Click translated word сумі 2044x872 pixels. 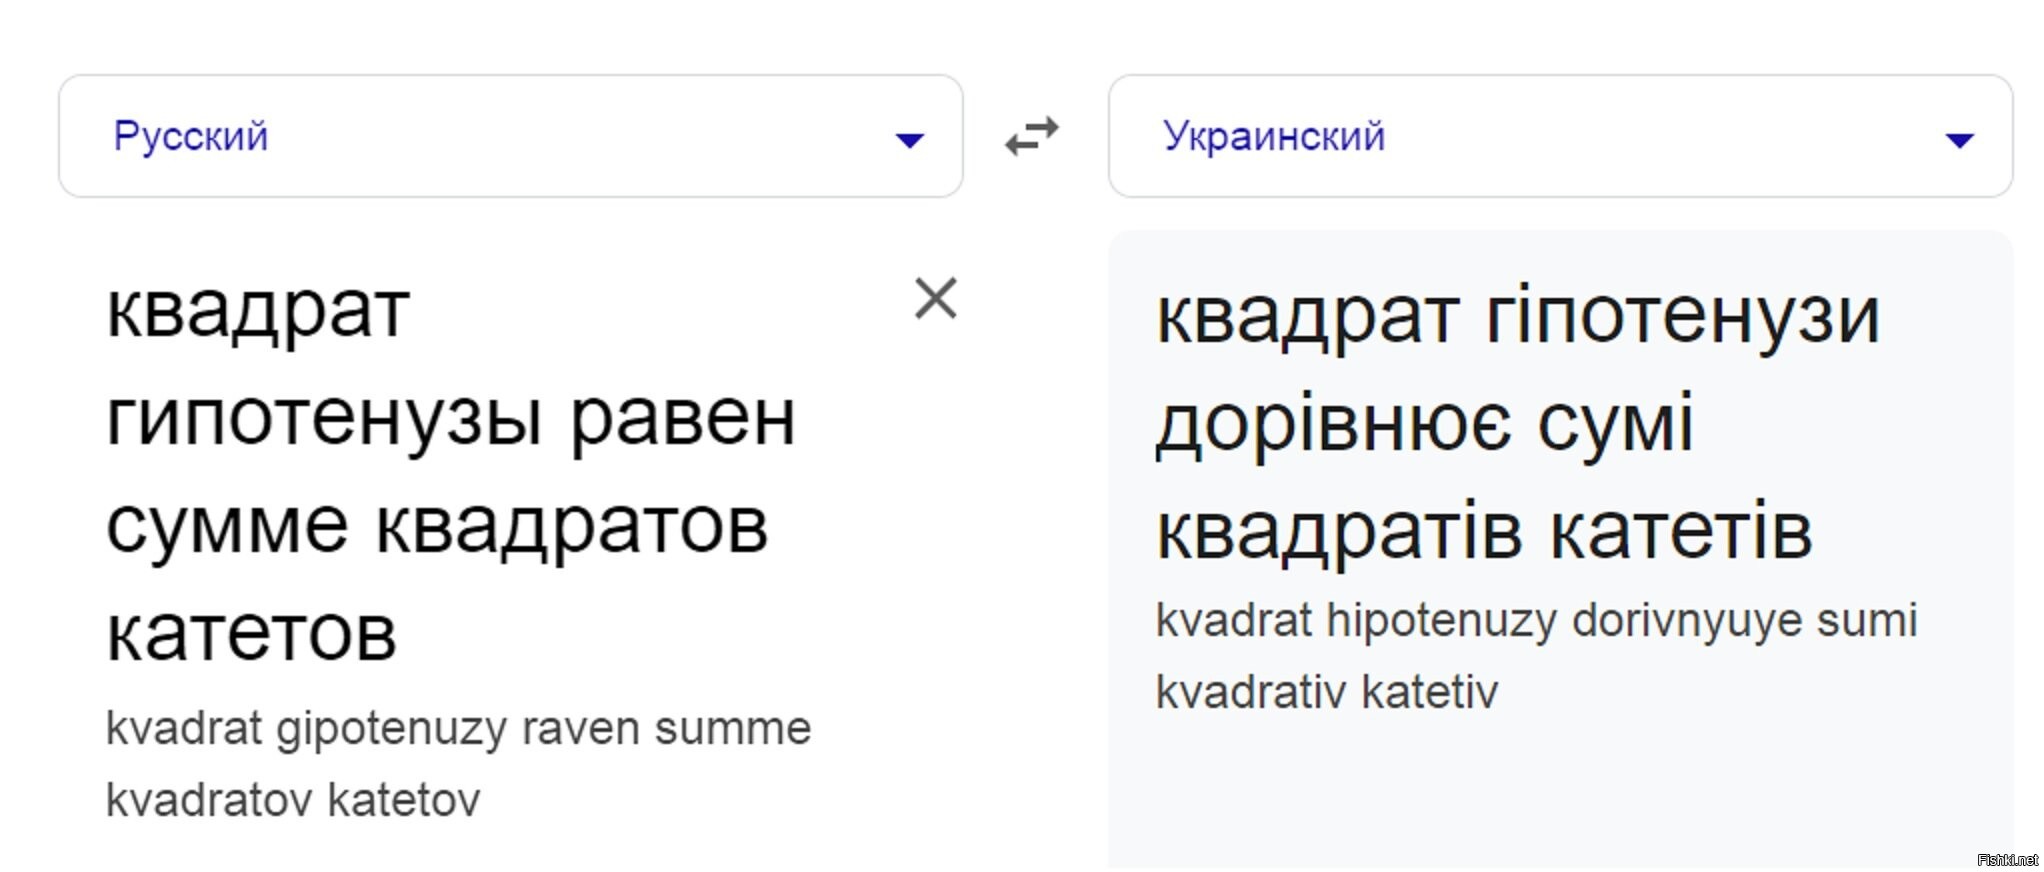pos(1615,424)
